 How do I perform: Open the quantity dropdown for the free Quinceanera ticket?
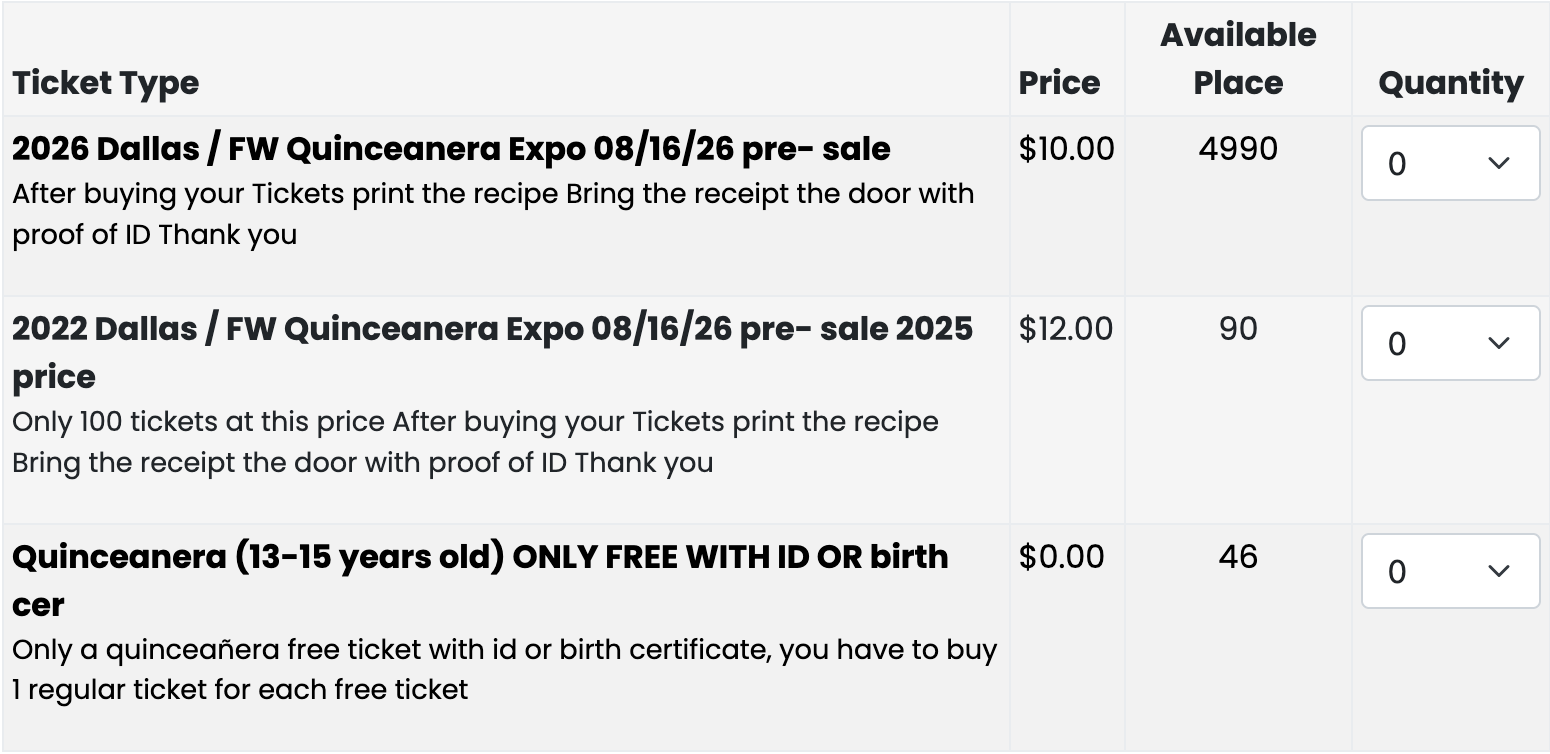pos(1449,571)
